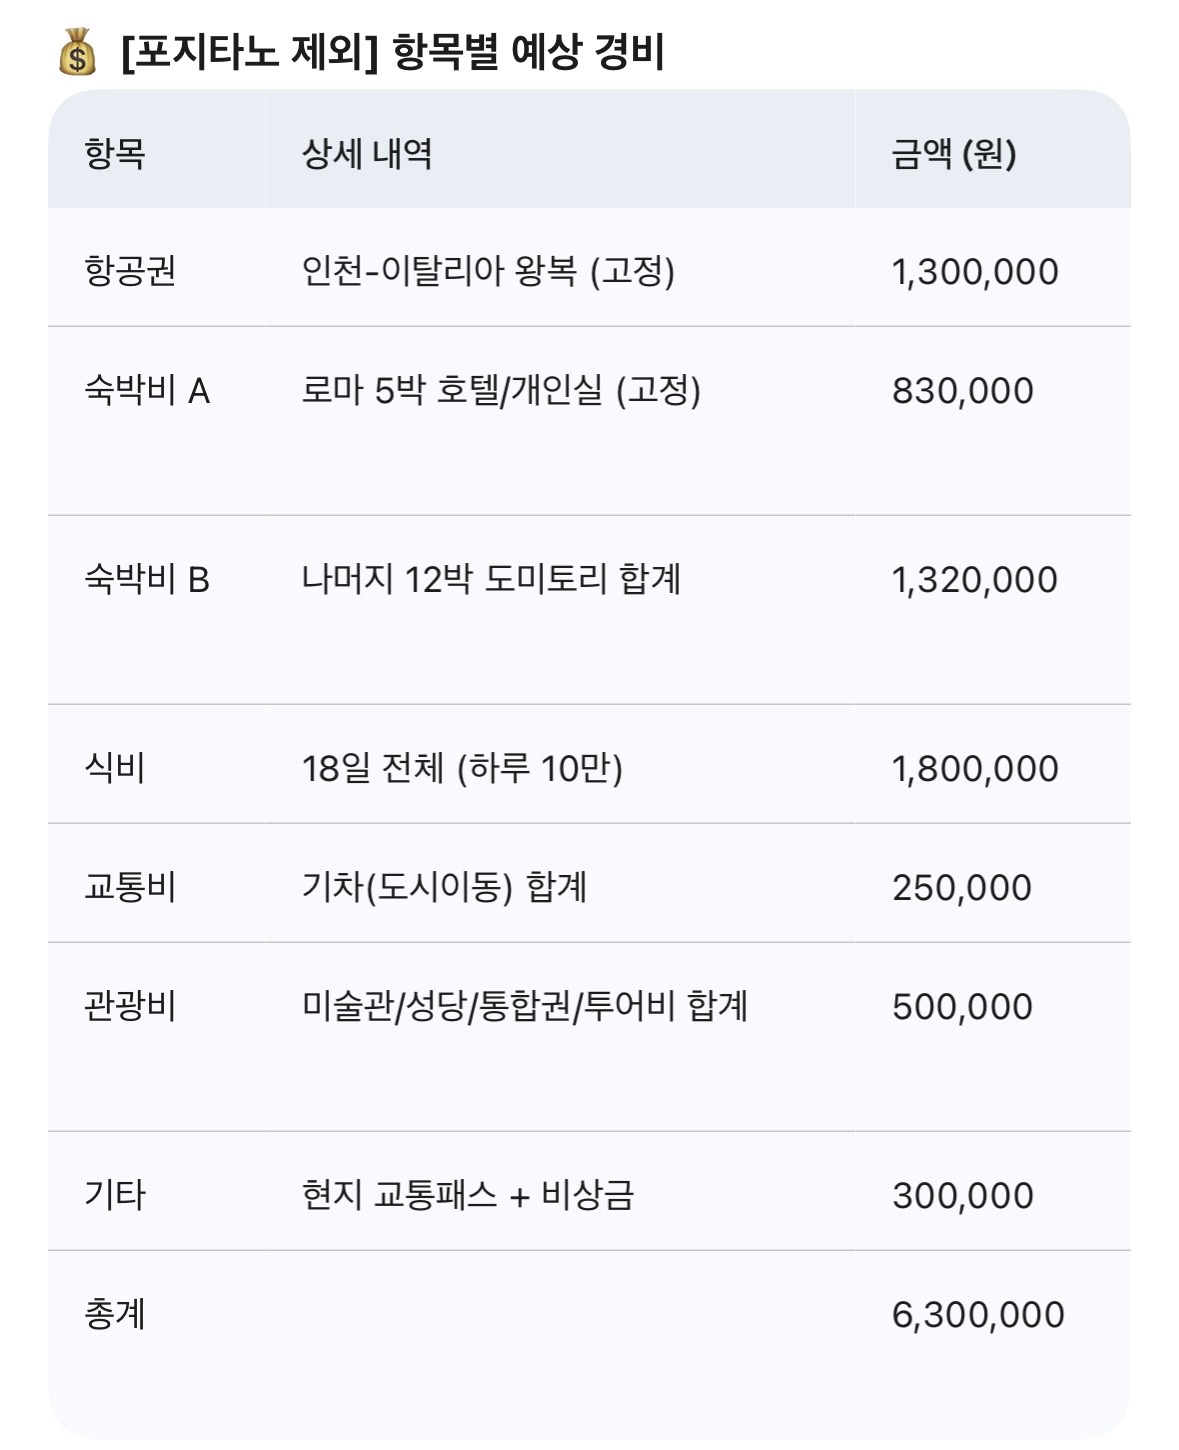This screenshot has width=1179, height=1450.
Task: Click the title '[포지타노 제외] 항목별 예상 경비'
Action: pyautogui.click(x=392, y=52)
